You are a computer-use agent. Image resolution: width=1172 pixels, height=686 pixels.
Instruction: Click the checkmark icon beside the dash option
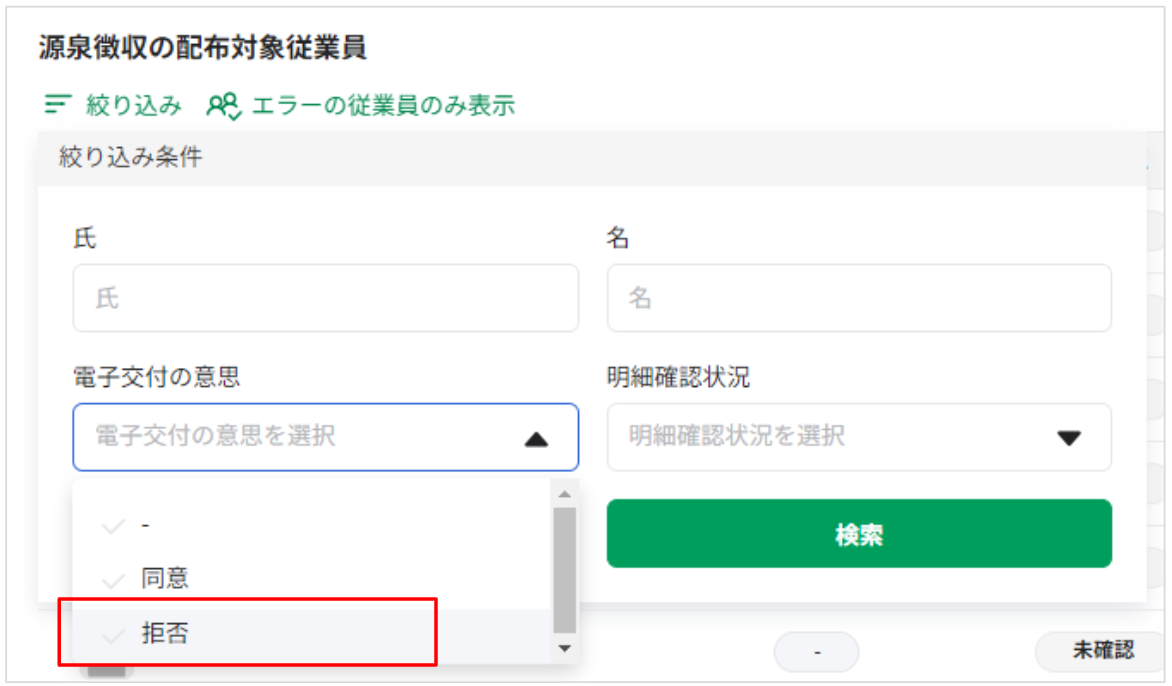coord(113,525)
